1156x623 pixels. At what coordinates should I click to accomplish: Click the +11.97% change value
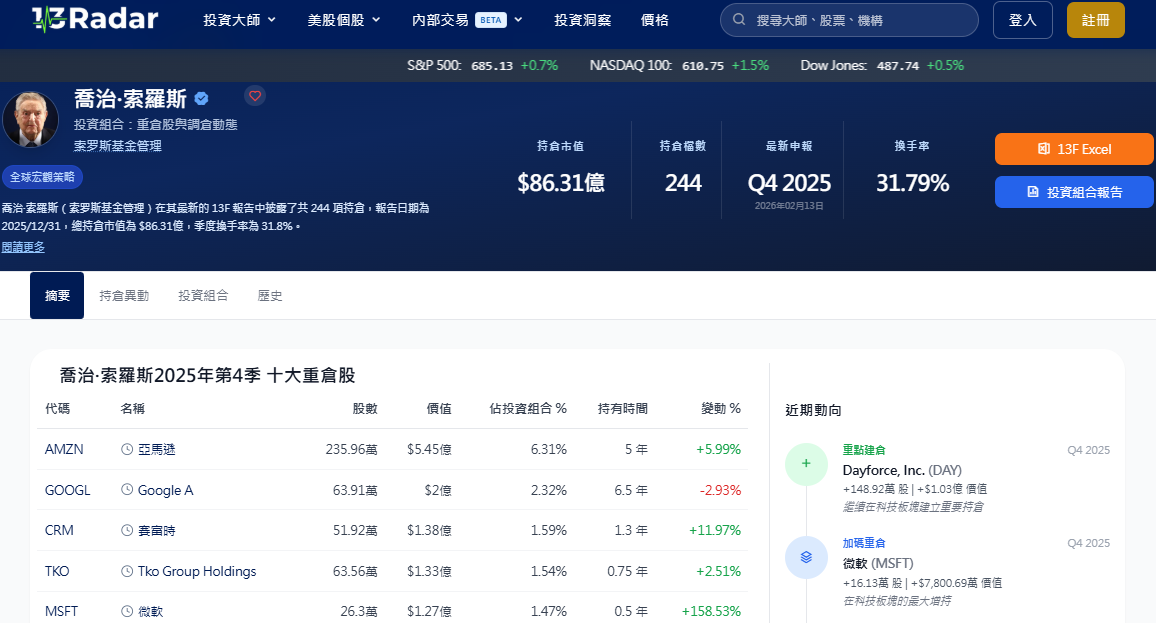click(x=714, y=530)
